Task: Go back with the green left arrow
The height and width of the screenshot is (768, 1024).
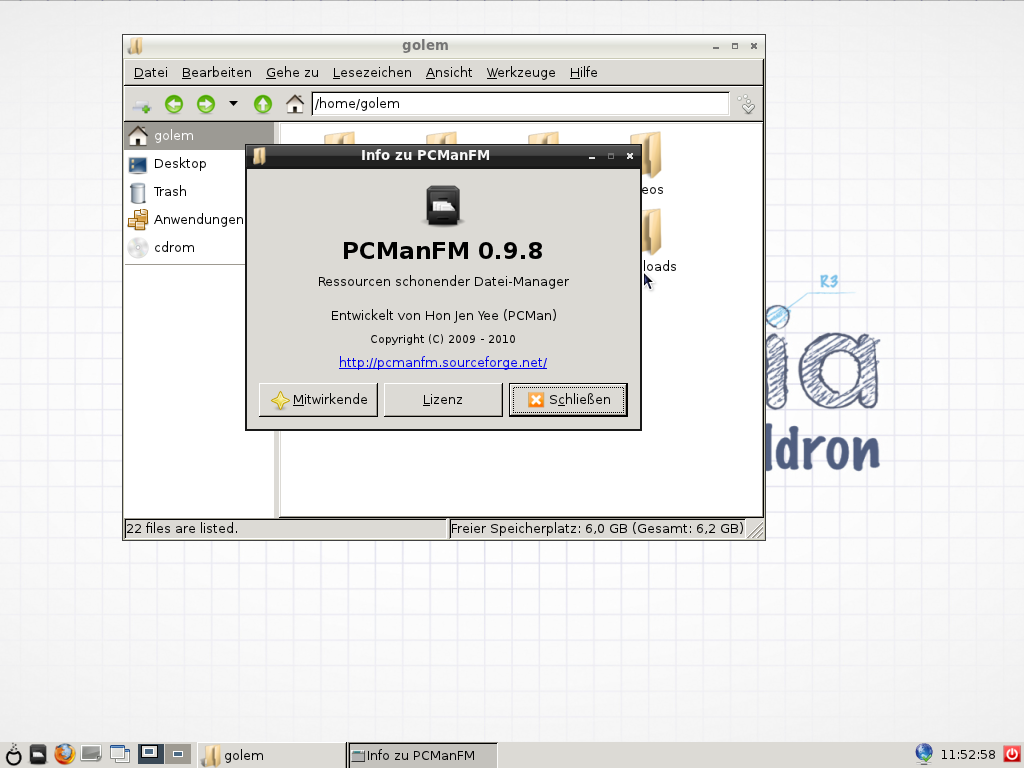Action: (174, 104)
